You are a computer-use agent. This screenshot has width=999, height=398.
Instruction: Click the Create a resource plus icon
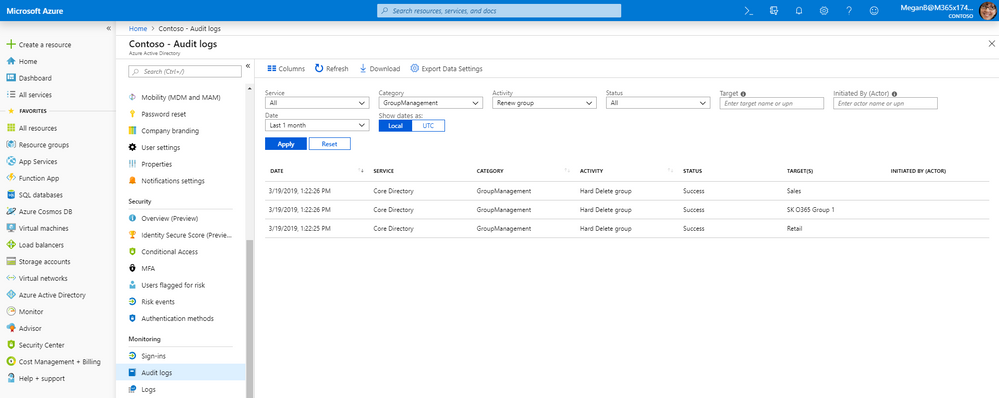point(11,45)
